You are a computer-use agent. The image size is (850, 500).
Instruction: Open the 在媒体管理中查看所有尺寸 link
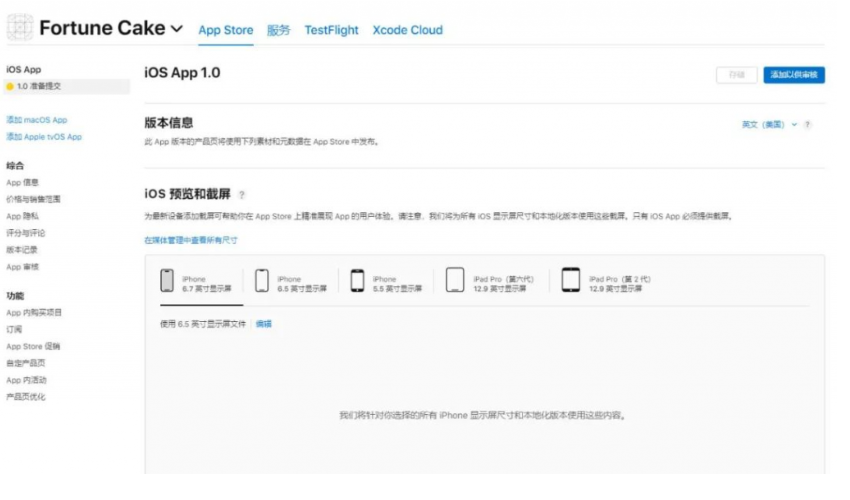[x=191, y=240]
